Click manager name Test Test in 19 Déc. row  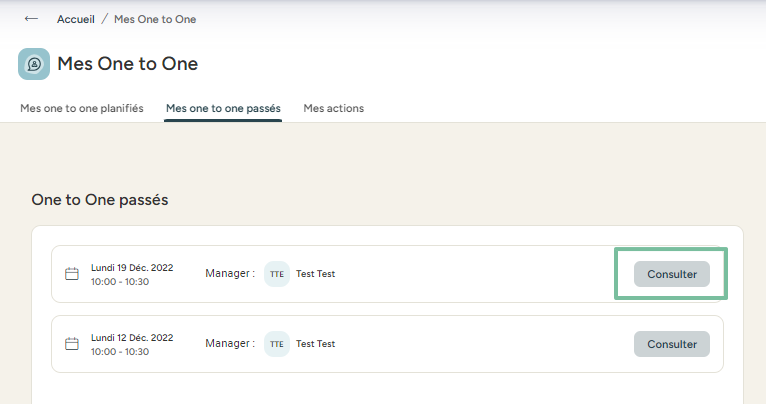coord(315,274)
